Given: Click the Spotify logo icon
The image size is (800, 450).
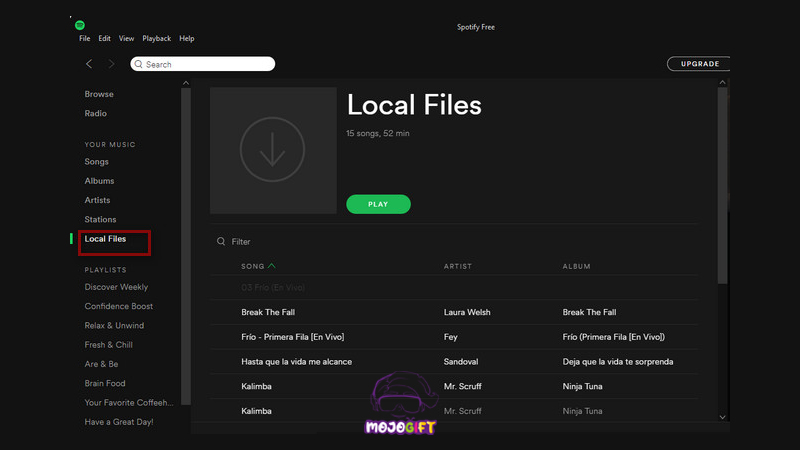Looking at the screenshot, I should pyautogui.click(x=80, y=25).
